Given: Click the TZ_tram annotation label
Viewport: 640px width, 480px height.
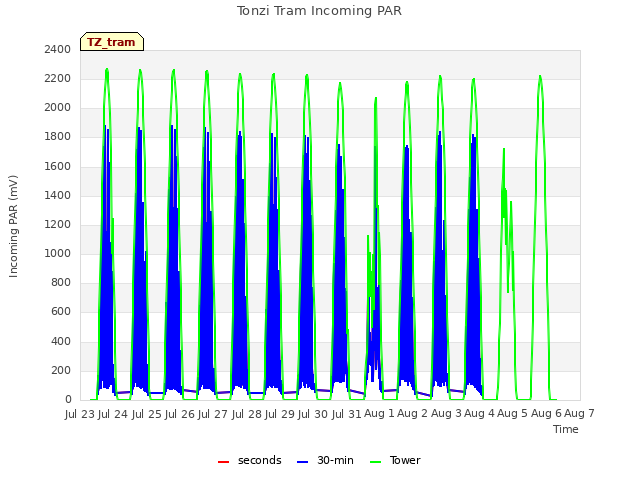Looking at the screenshot, I should pyautogui.click(x=111, y=42).
